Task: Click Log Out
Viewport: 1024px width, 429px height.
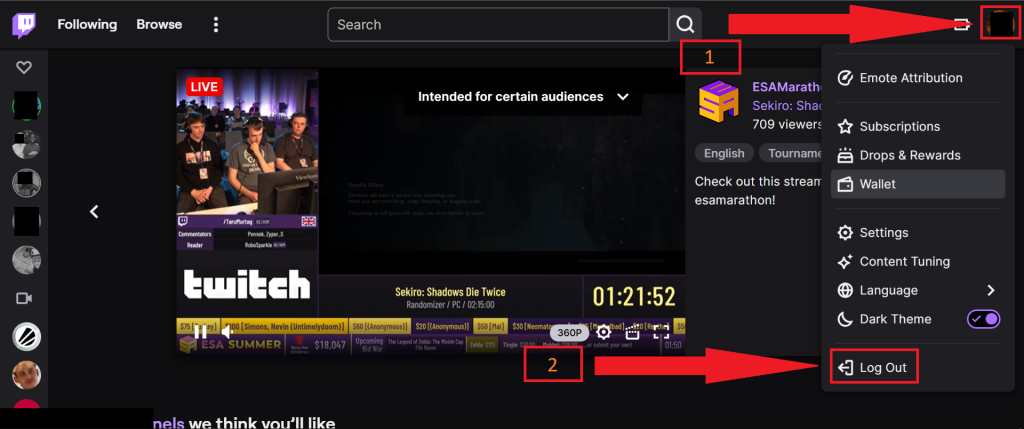Action: tap(874, 368)
